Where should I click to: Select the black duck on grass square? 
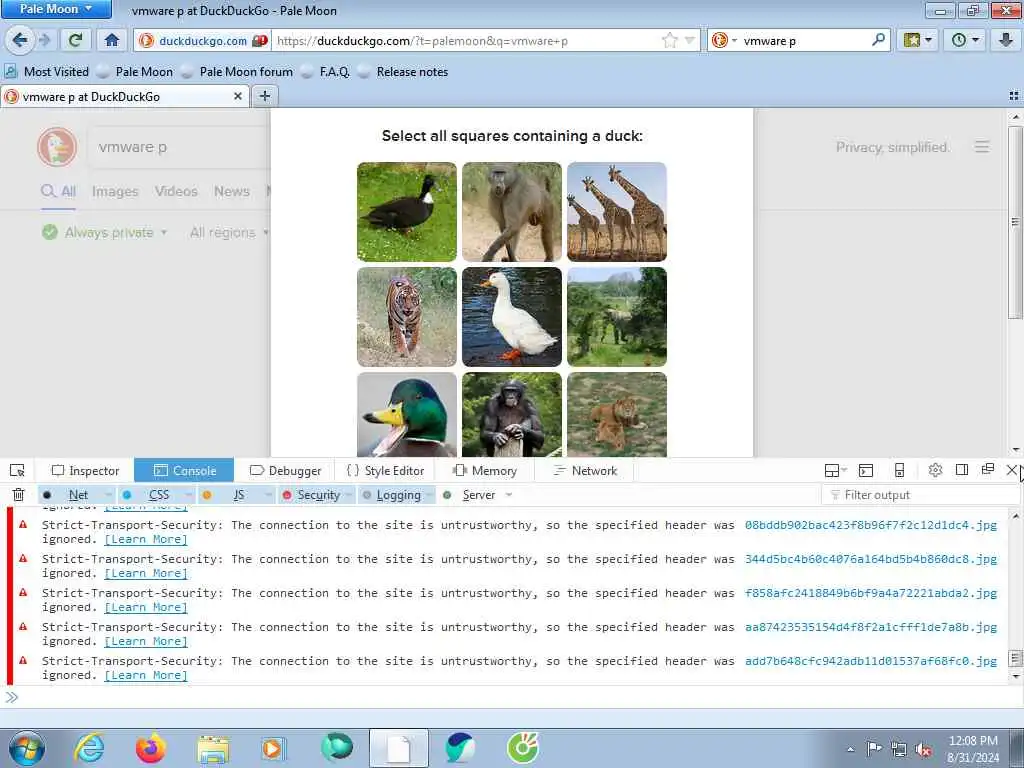[x=407, y=212]
